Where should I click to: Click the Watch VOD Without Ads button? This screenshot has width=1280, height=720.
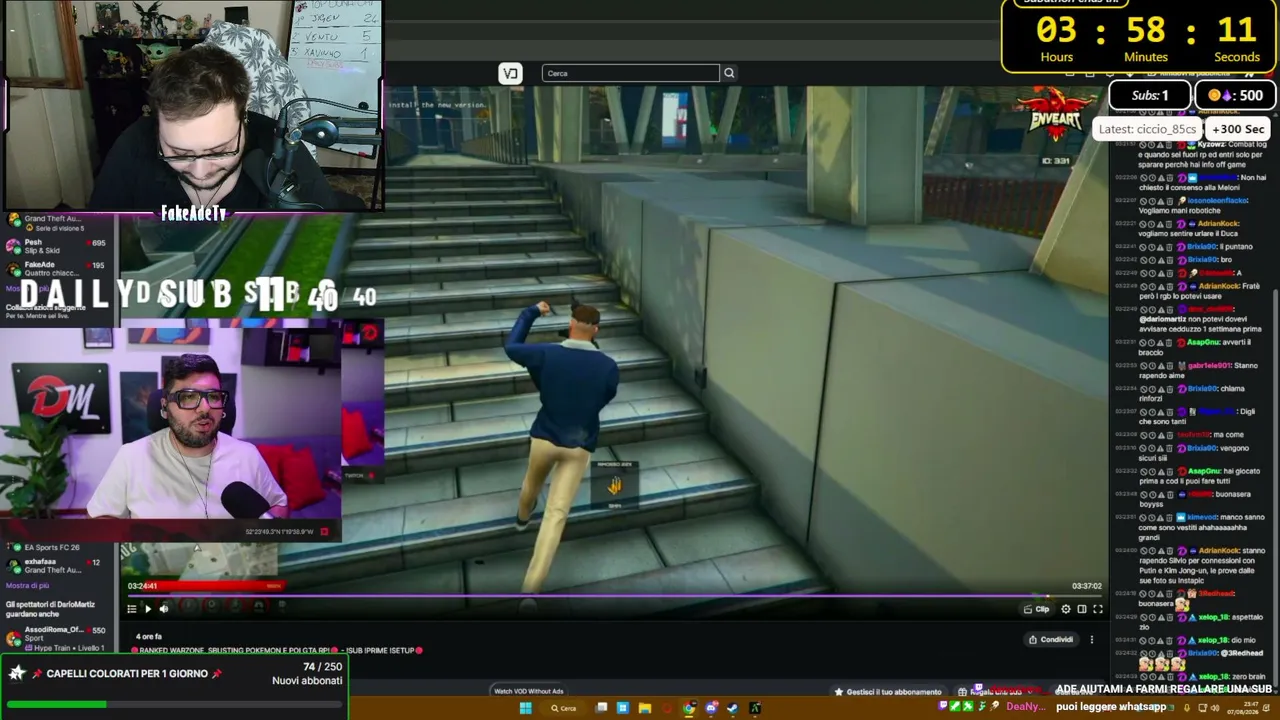pos(529,691)
